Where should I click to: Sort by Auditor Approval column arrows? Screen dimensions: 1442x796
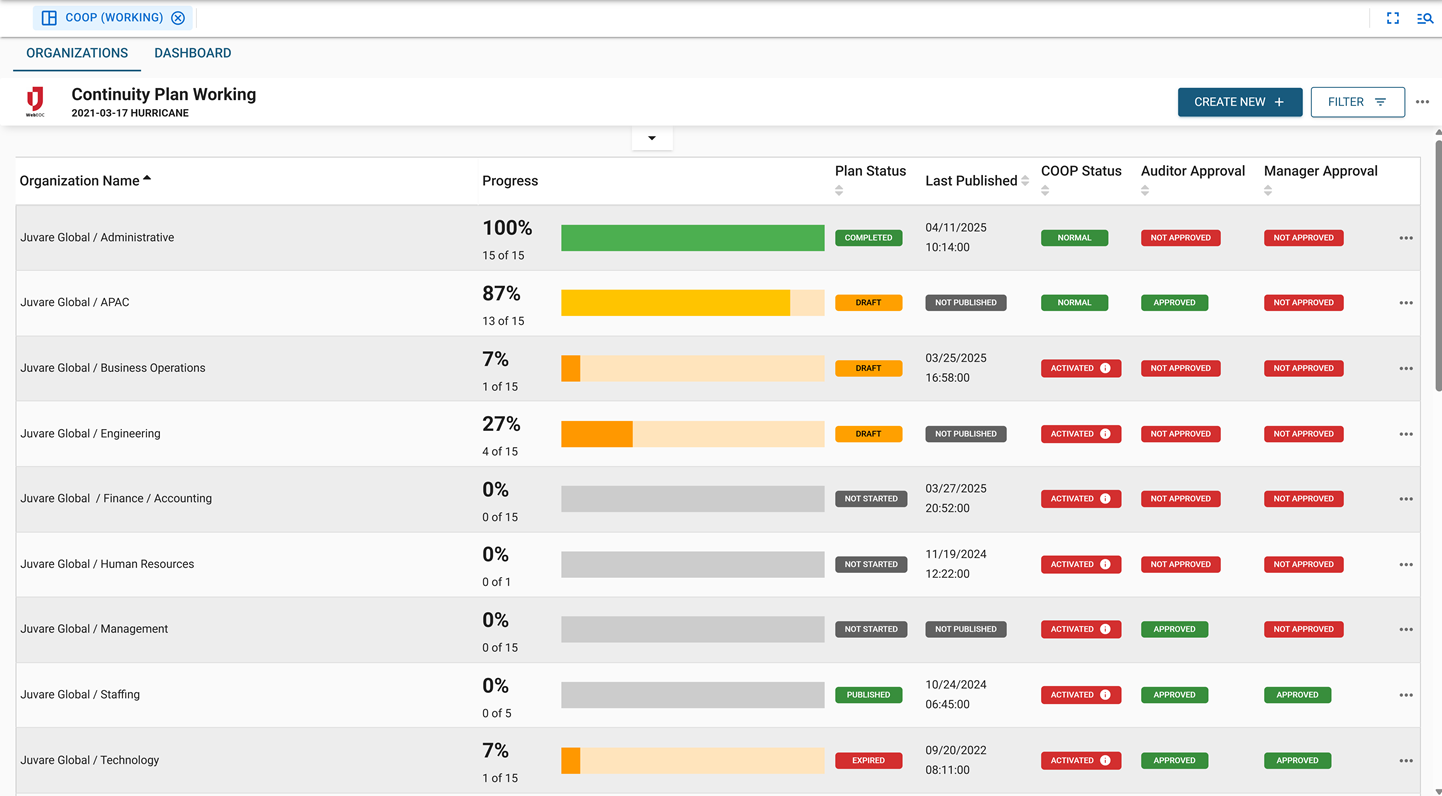(1145, 190)
